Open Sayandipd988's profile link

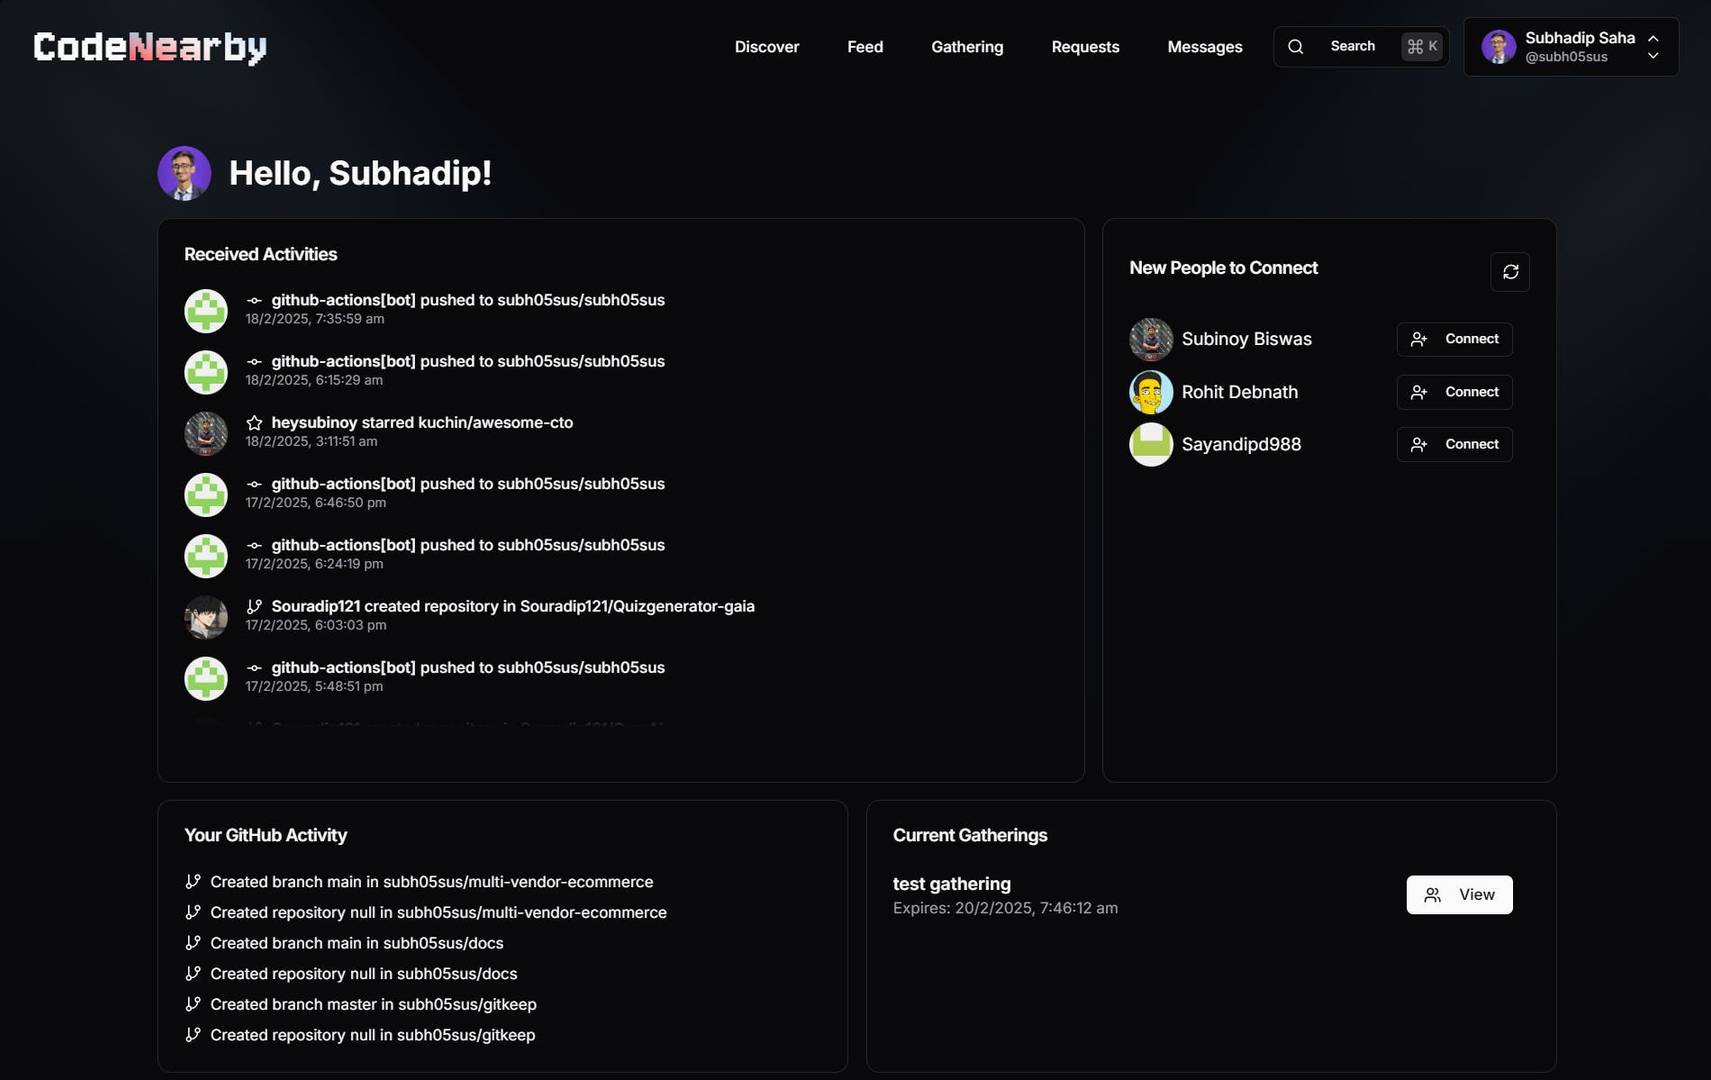1241,444
